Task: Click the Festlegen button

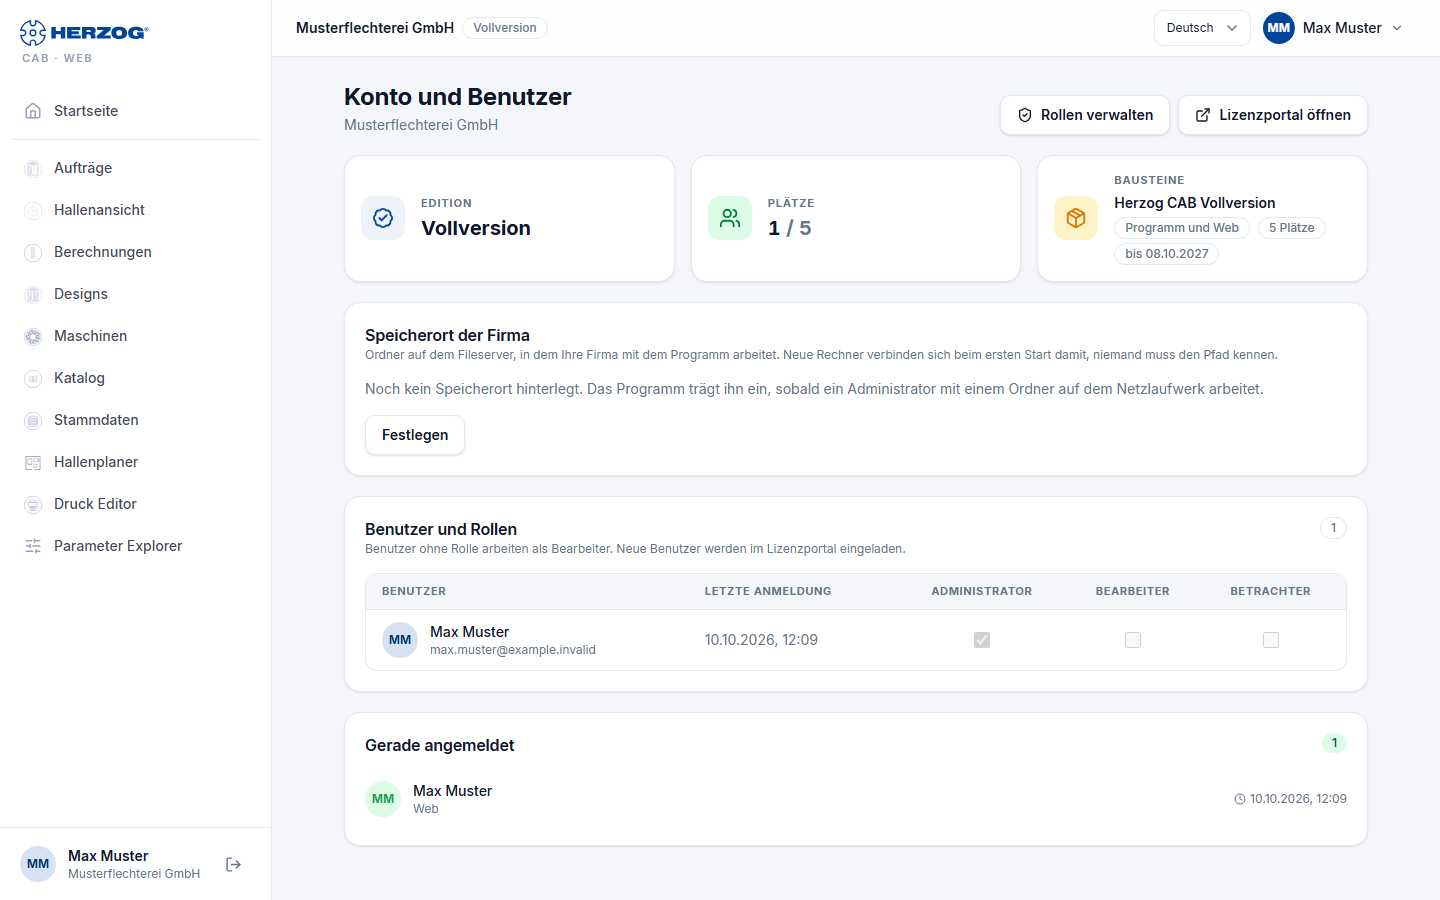Action: tap(415, 435)
